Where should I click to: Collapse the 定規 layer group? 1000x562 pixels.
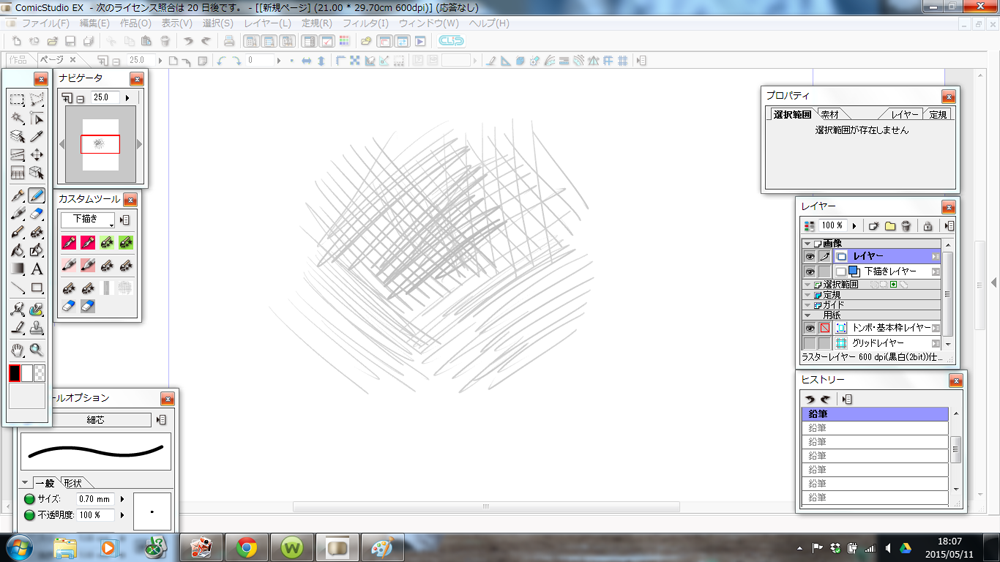click(807, 295)
